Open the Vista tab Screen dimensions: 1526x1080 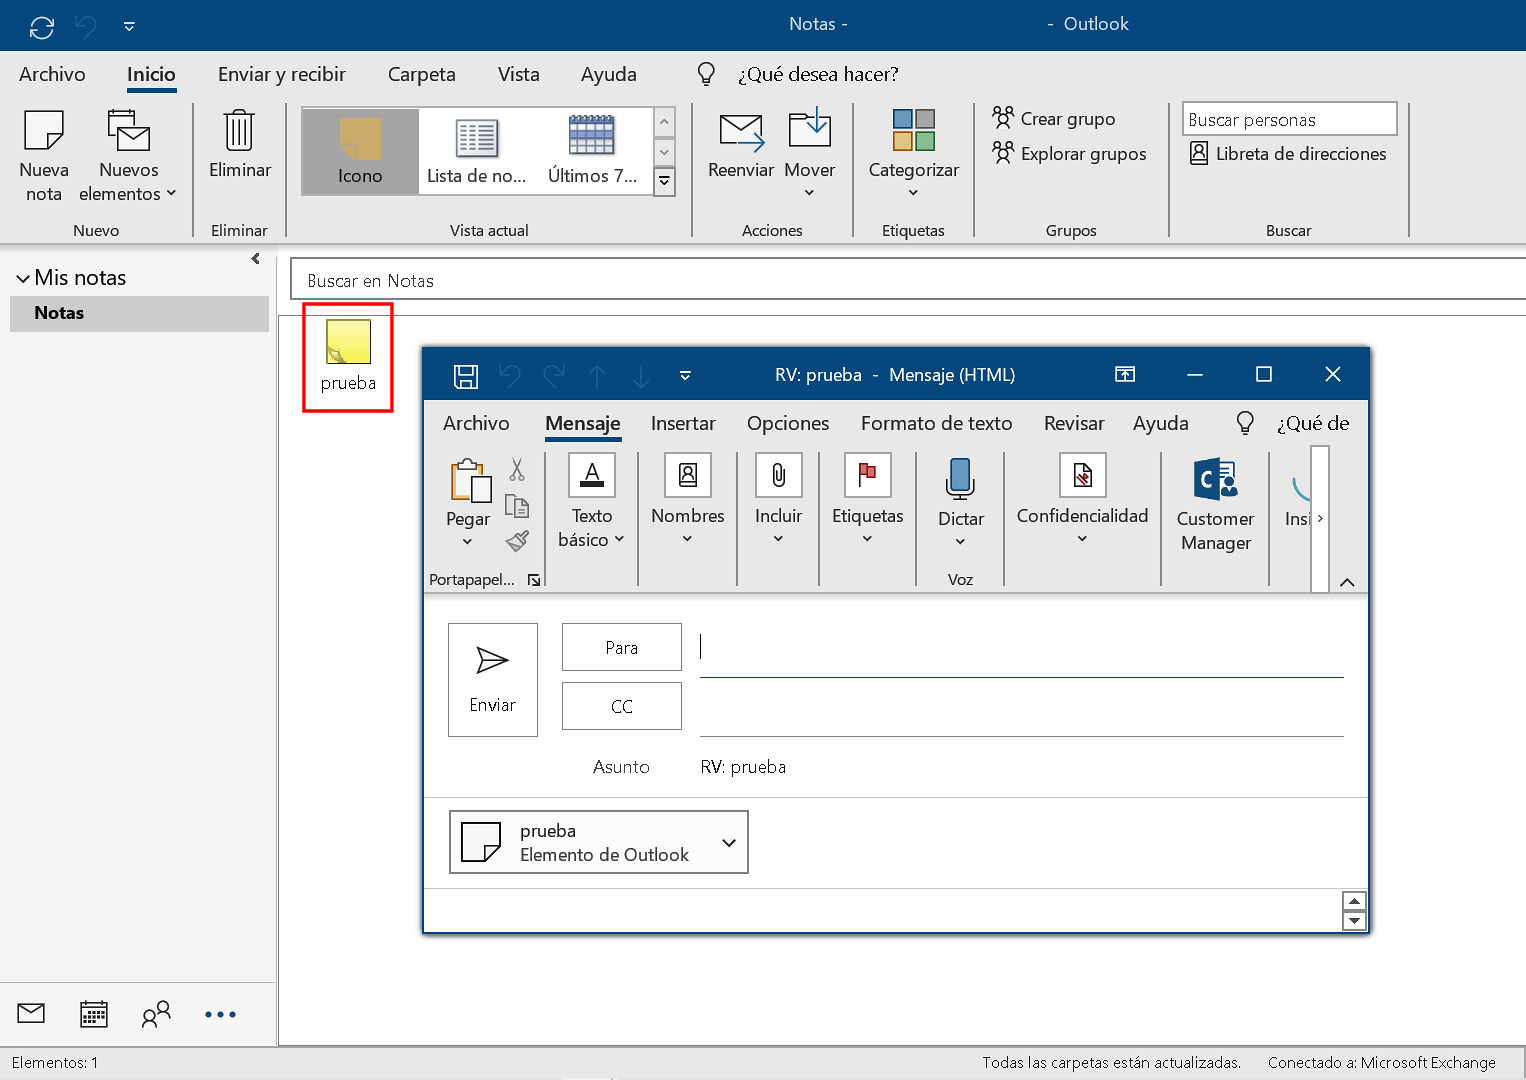click(518, 75)
